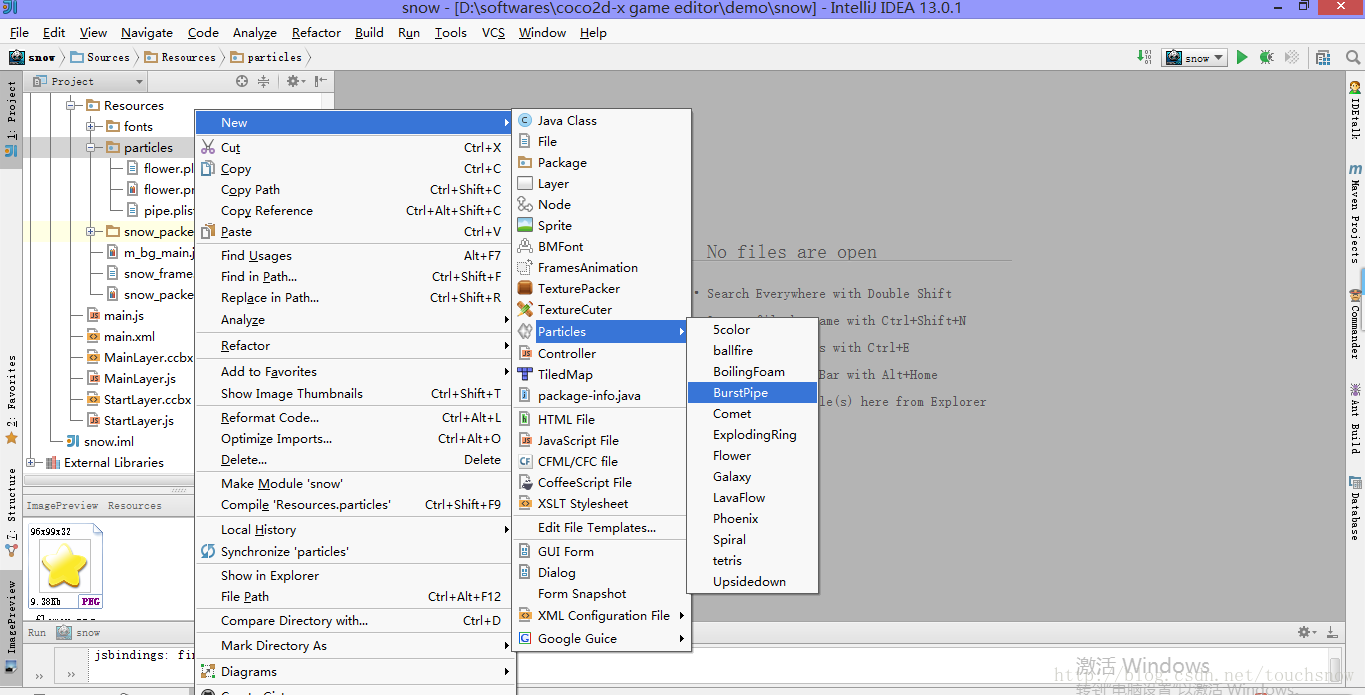
Task: Open the Project view type dropdown
Action: pyautogui.click(x=88, y=81)
